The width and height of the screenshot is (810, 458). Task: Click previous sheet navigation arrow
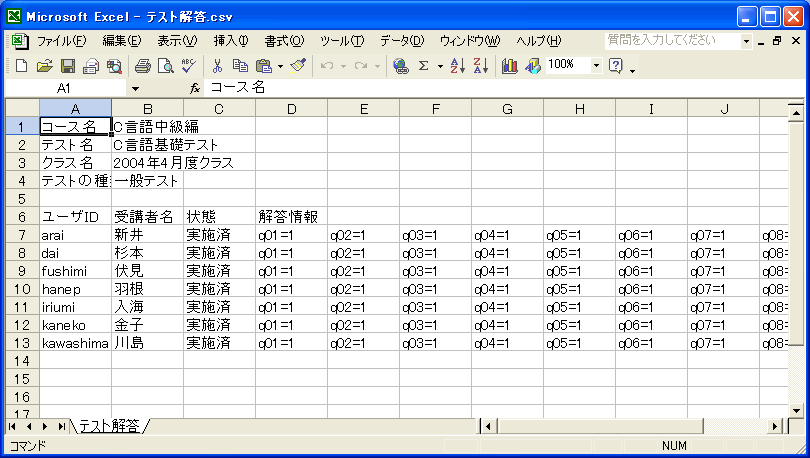pyautogui.click(x=28, y=427)
